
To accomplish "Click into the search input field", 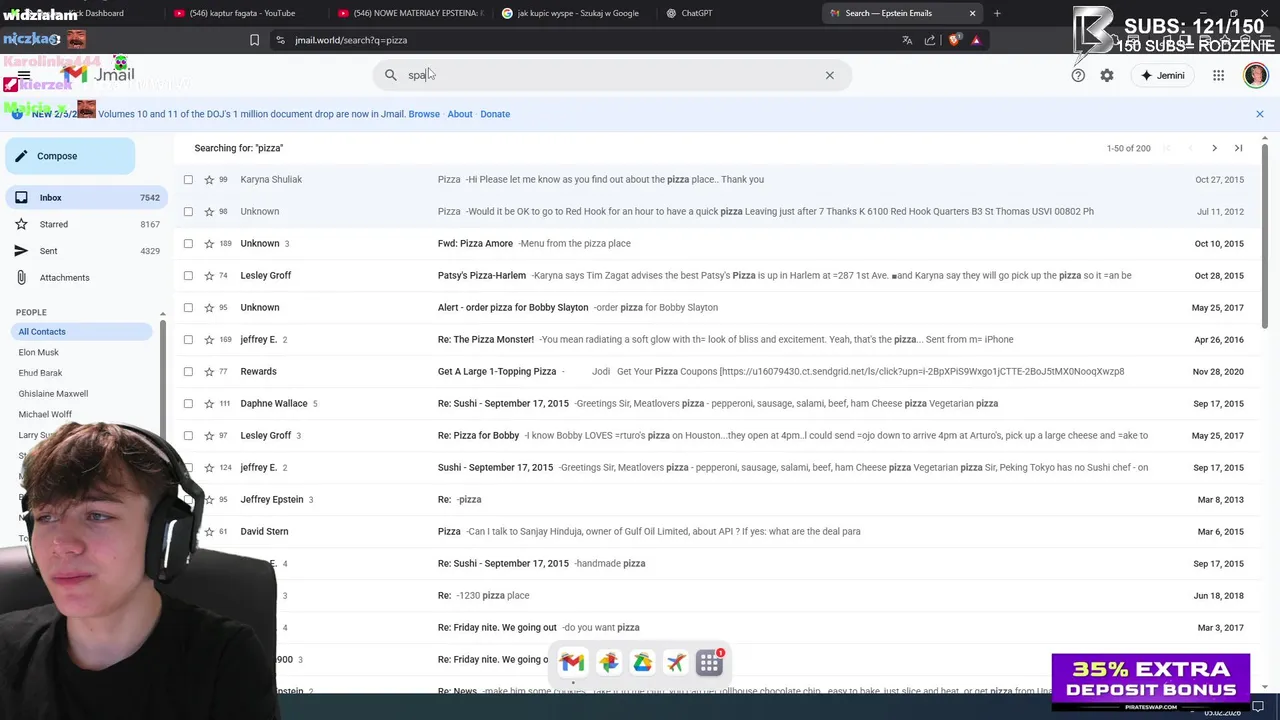I will [x=610, y=75].
